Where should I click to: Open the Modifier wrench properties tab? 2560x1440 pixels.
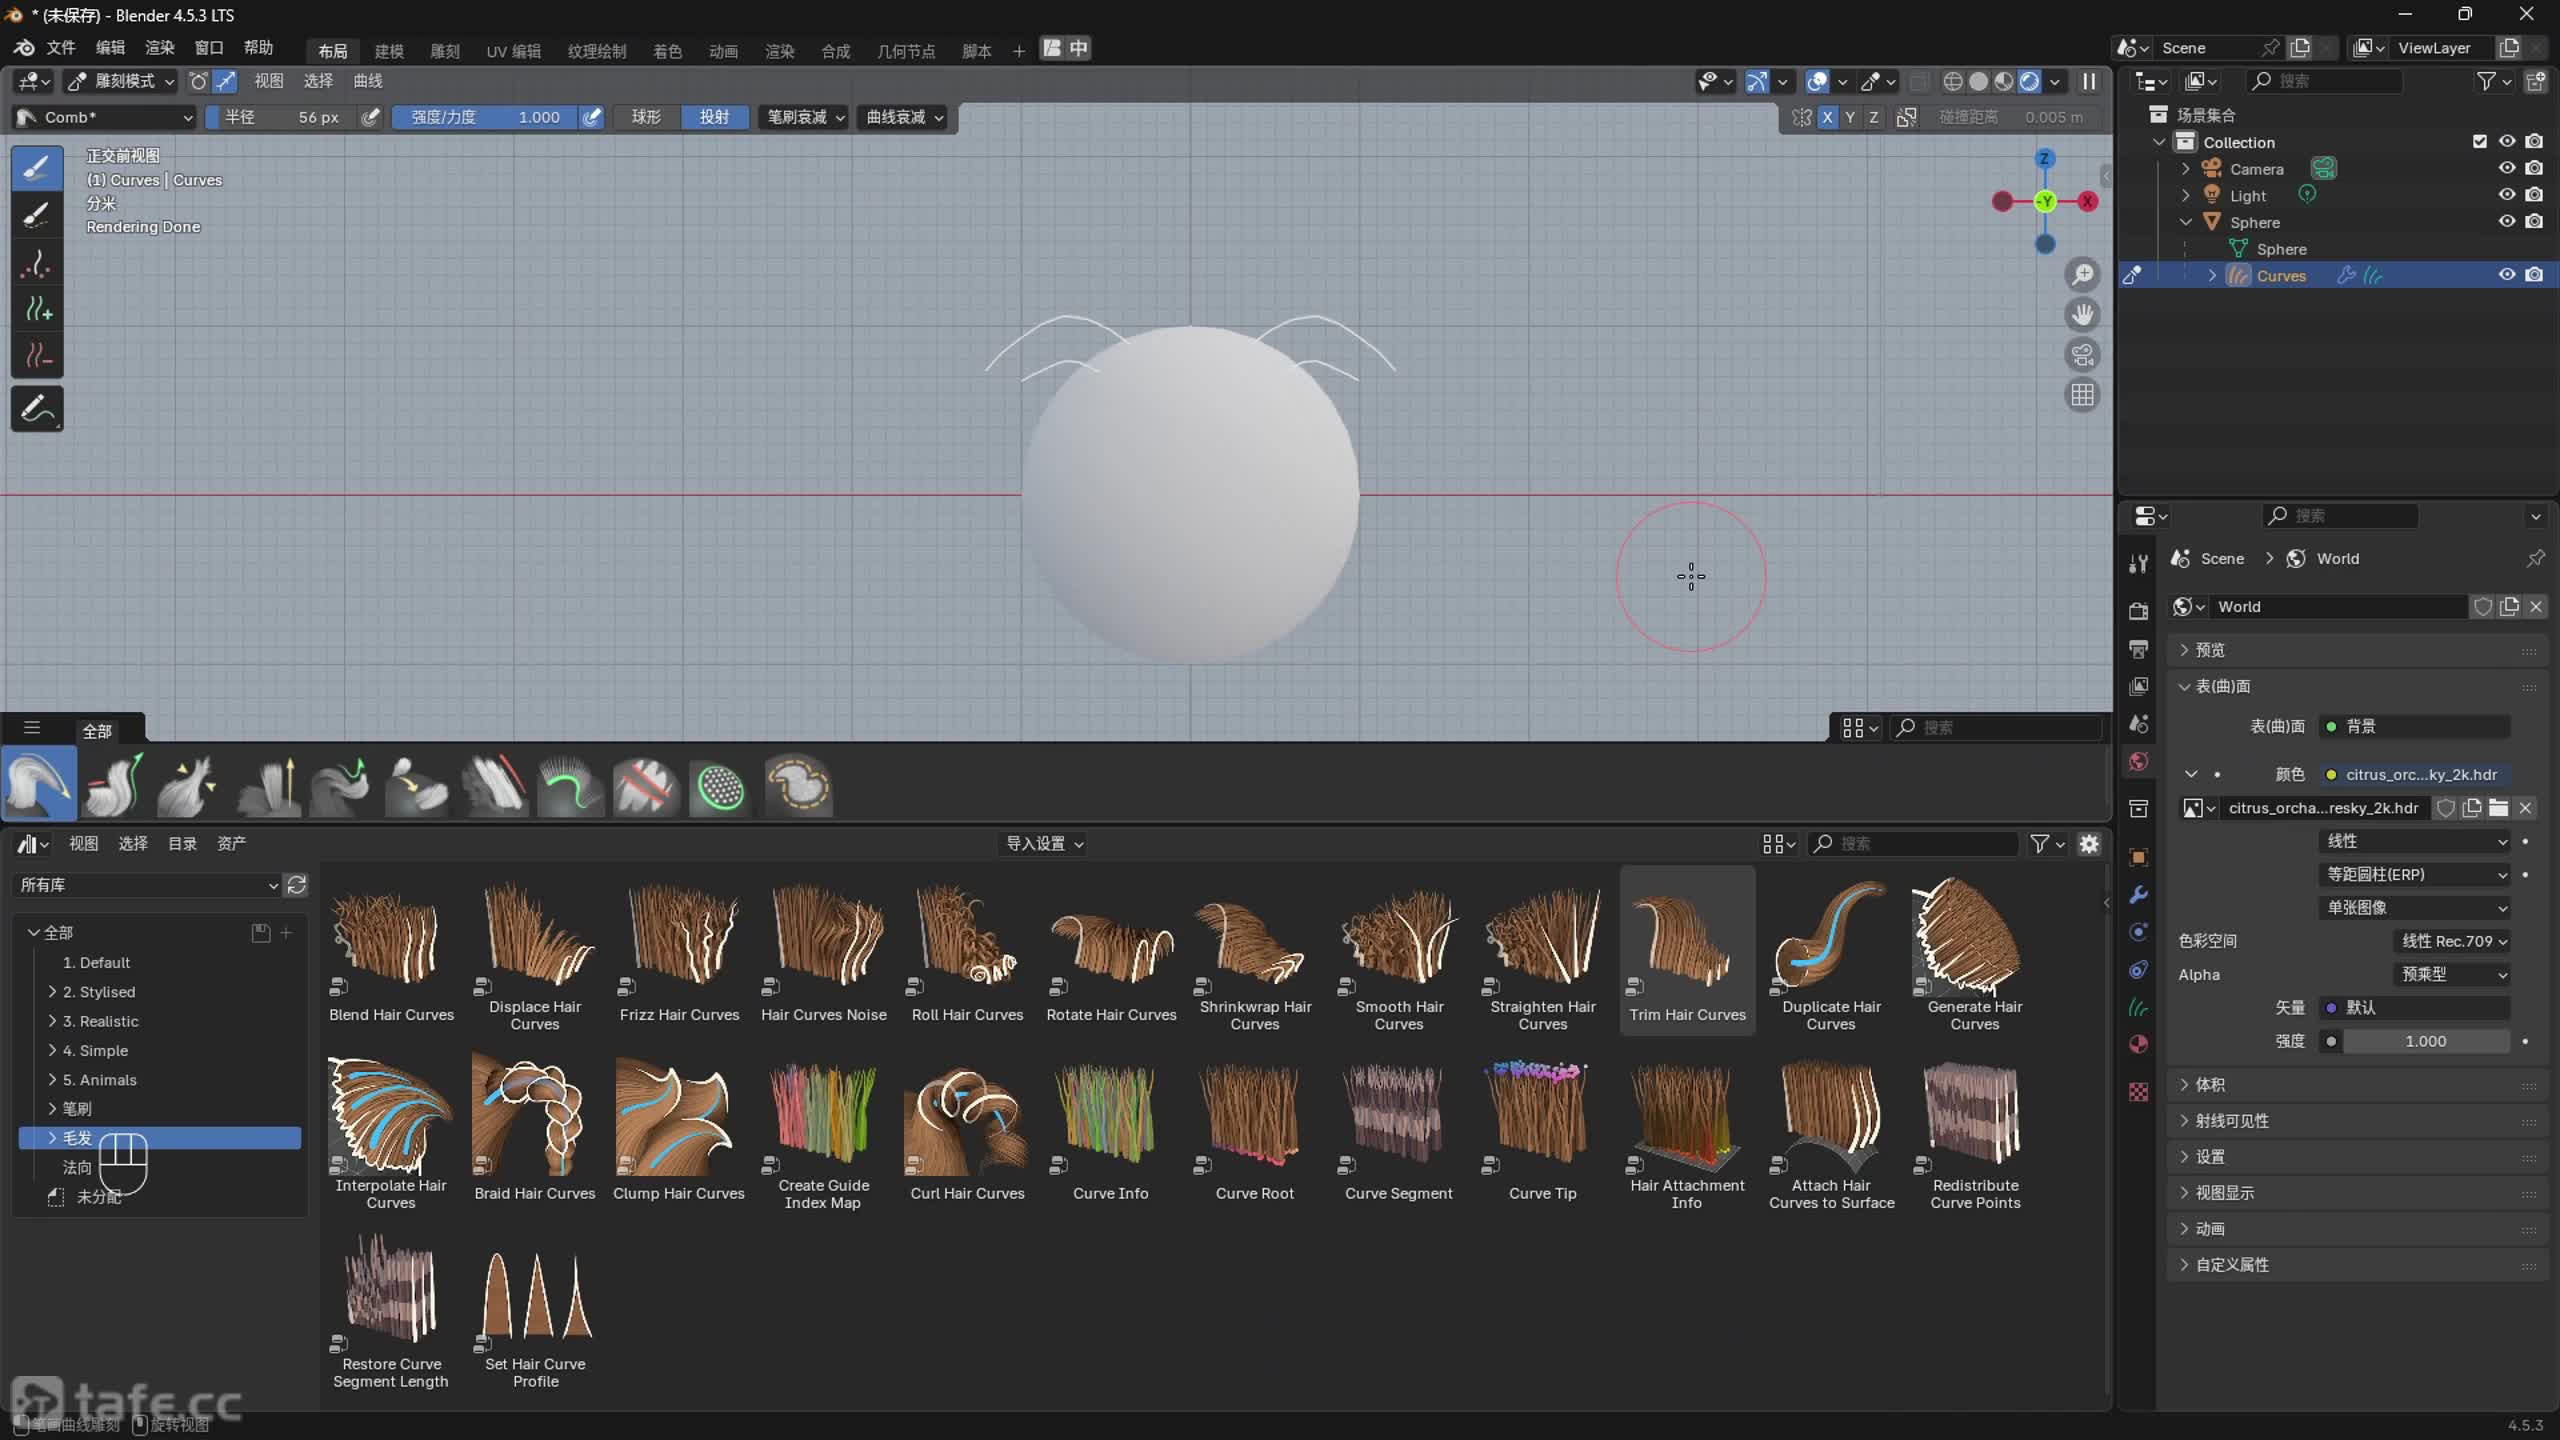2139,895
